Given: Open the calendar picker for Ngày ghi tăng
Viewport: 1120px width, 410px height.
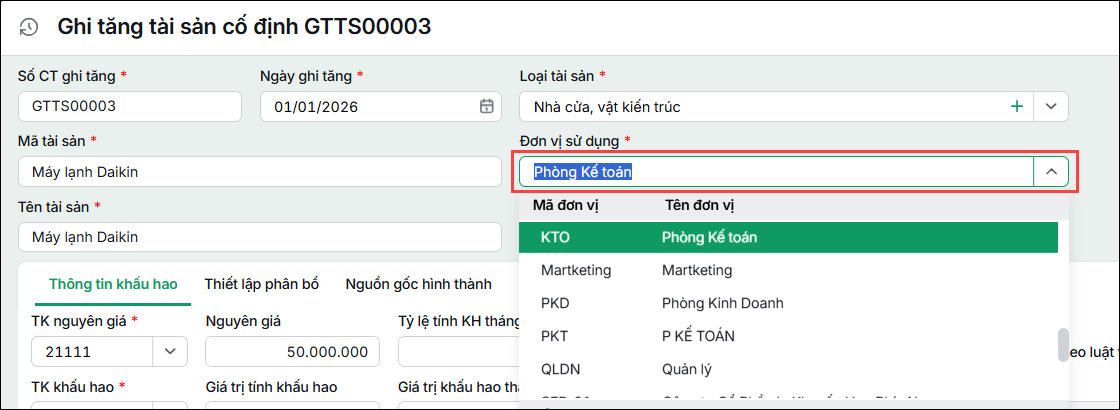Looking at the screenshot, I should click(486, 106).
